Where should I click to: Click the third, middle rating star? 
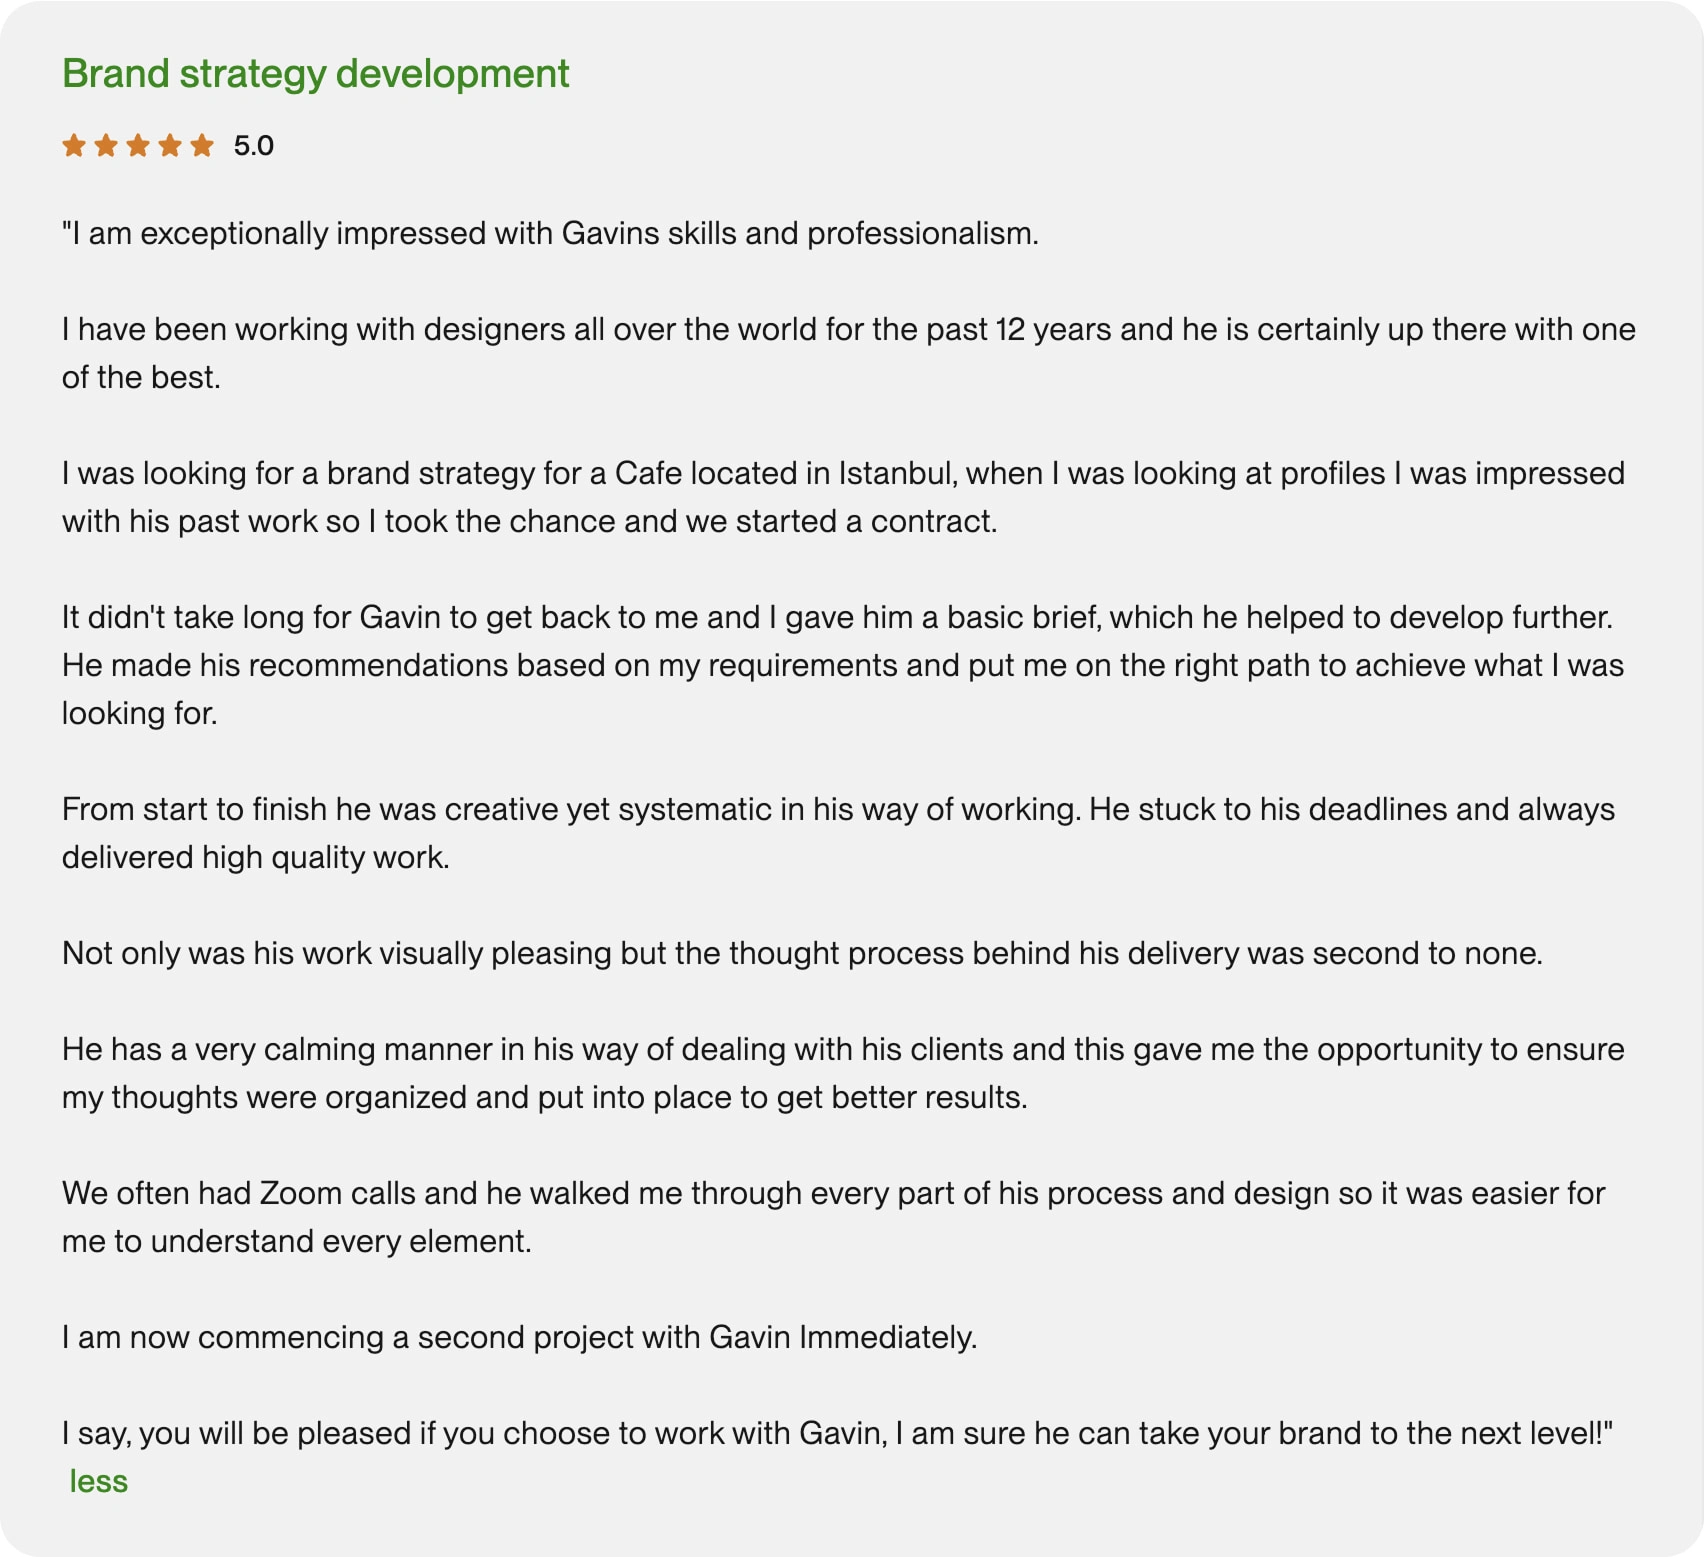coord(138,146)
